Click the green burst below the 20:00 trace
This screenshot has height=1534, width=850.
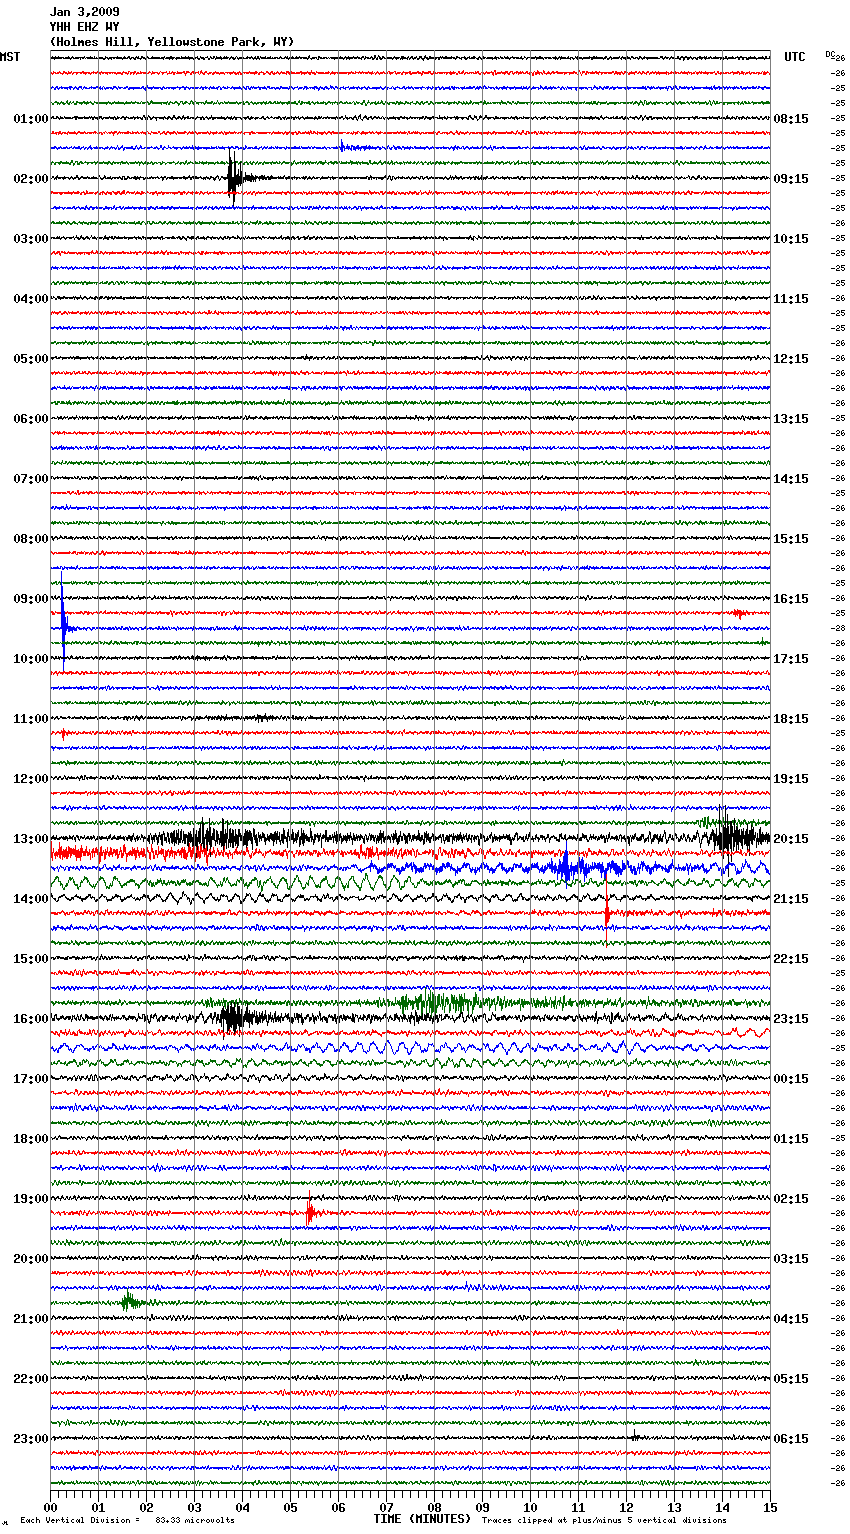pos(129,1302)
